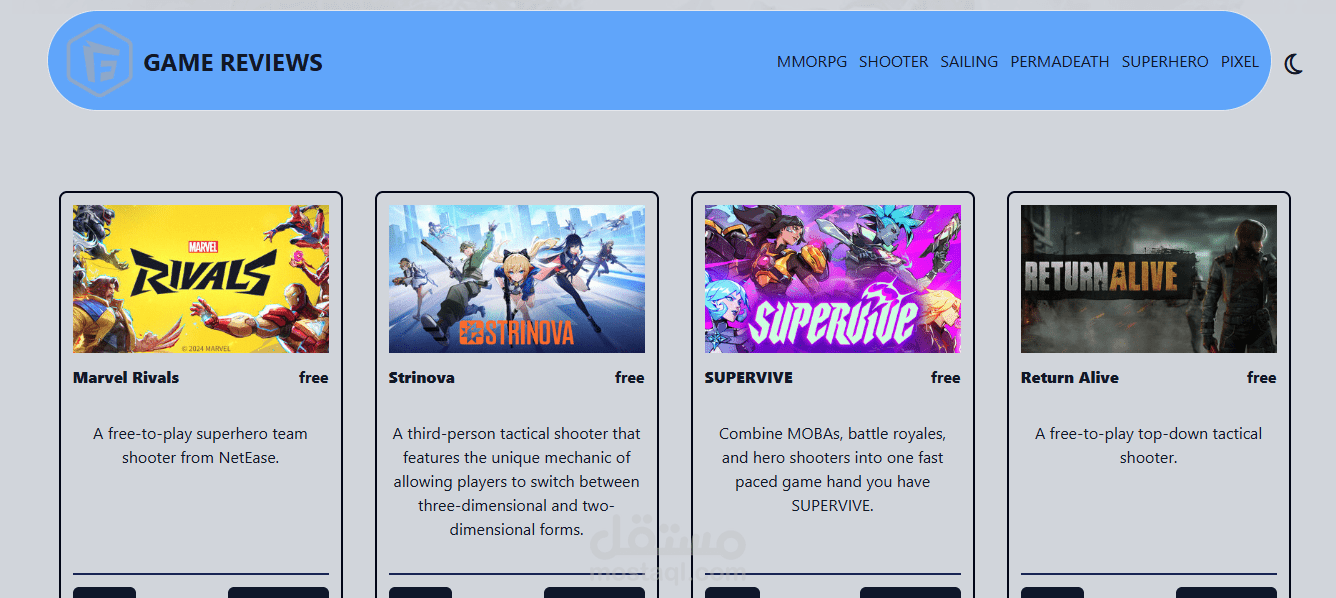Click the free label on SUPERVIVE card
The image size is (1336, 598).
click(946, 377)
